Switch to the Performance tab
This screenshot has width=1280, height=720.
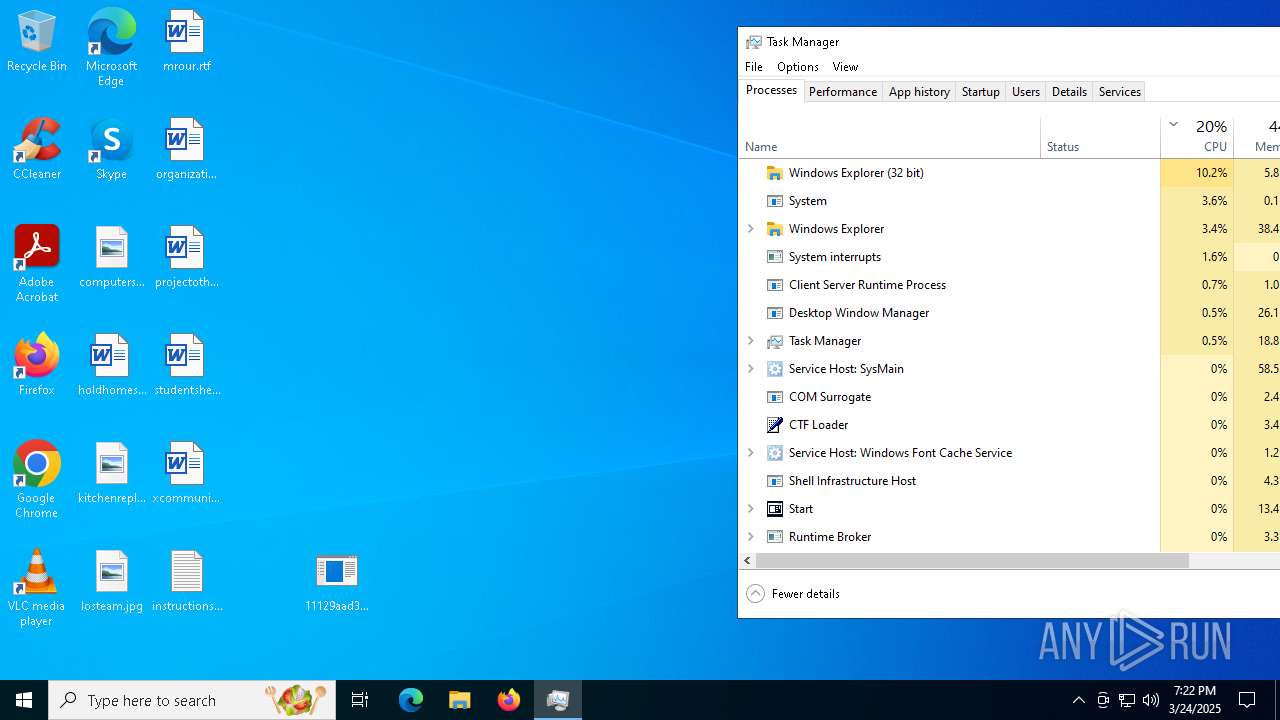843,92
